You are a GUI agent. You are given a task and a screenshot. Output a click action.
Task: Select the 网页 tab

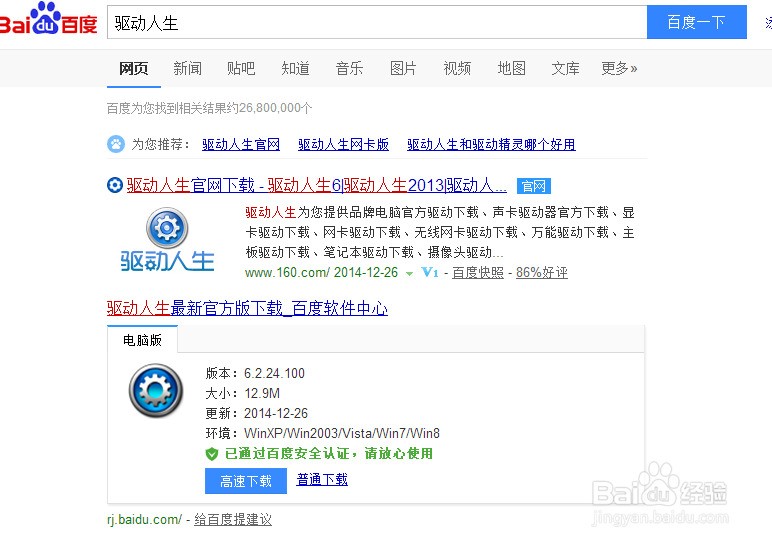tap(133, 68)
